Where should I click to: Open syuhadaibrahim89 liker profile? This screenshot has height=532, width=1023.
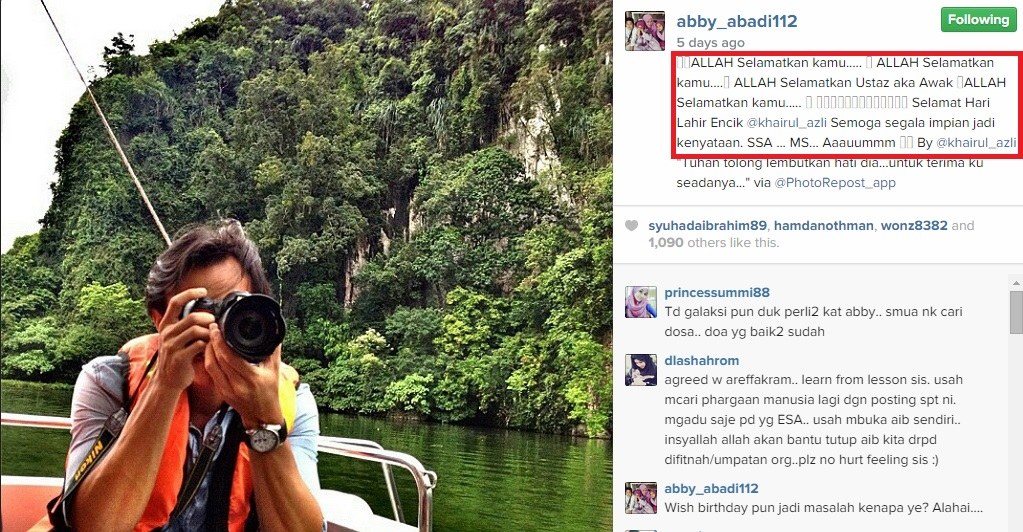(707, 225)
